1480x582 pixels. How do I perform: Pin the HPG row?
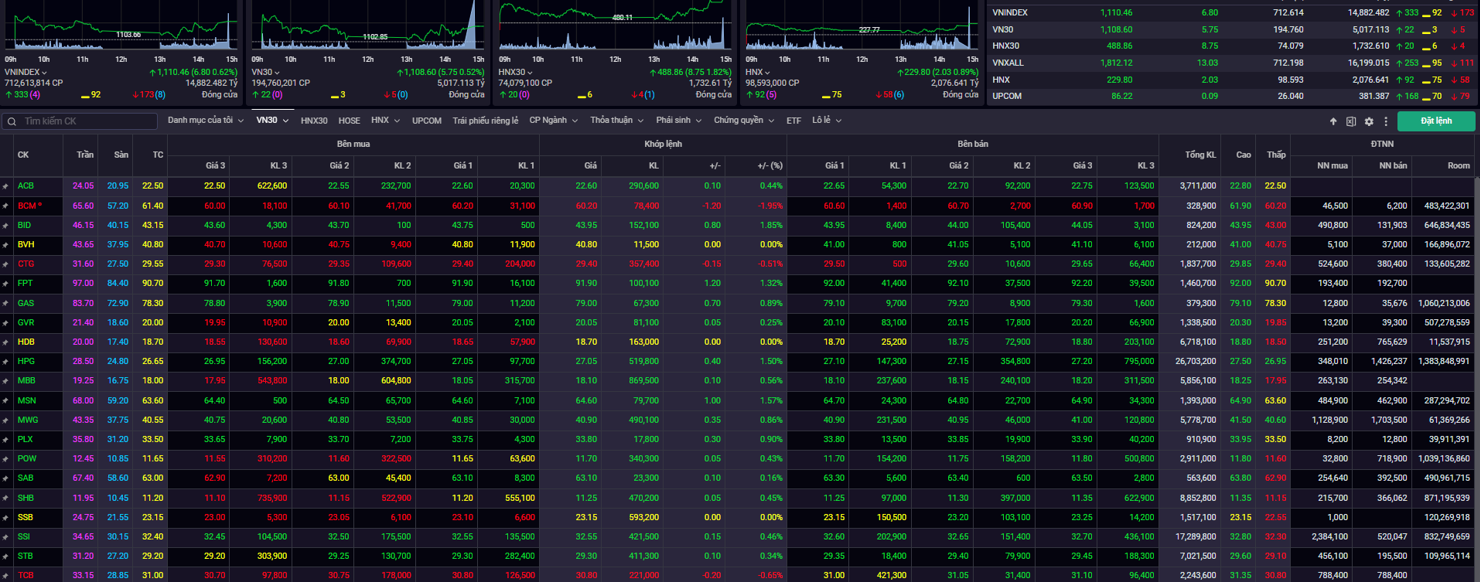click(x=5, y=362)
